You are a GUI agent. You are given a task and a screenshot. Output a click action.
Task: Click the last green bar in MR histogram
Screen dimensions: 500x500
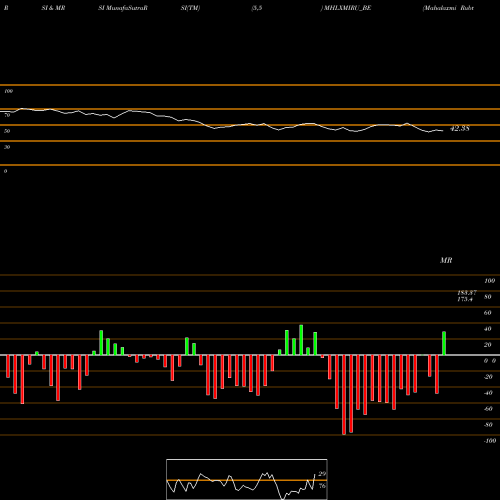444,343
